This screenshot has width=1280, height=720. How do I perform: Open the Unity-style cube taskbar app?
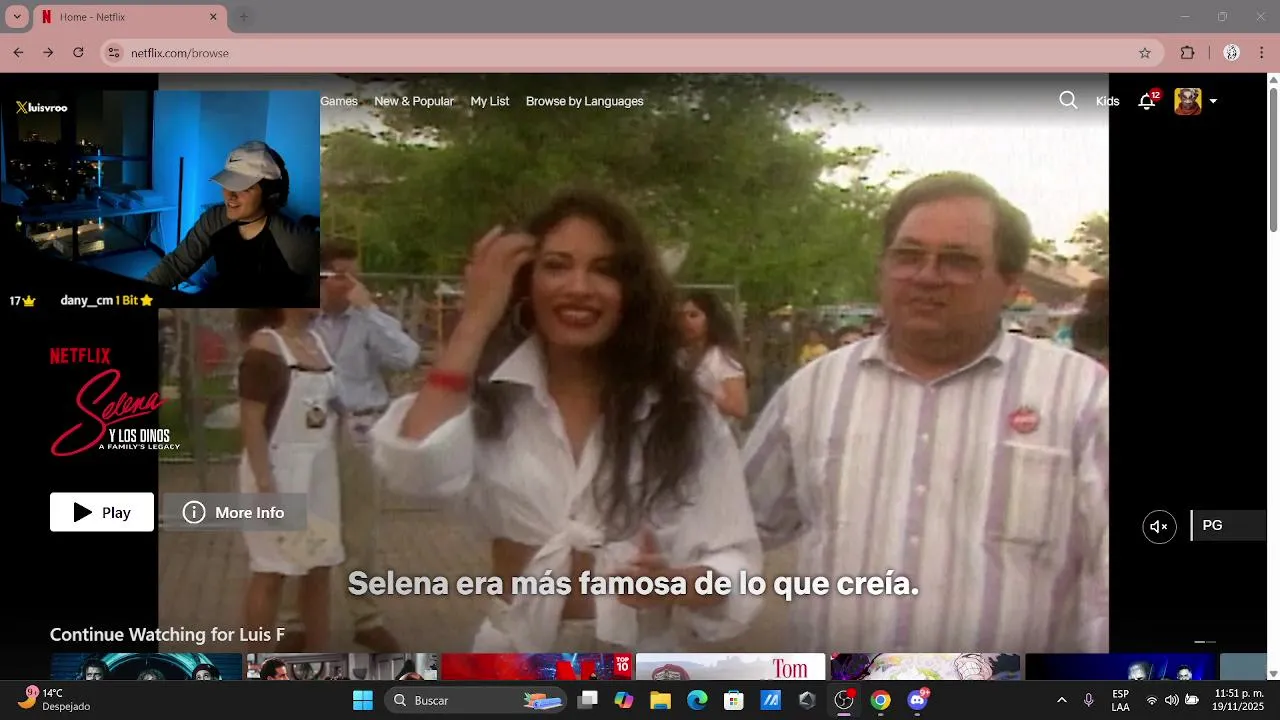coord(807,700)
